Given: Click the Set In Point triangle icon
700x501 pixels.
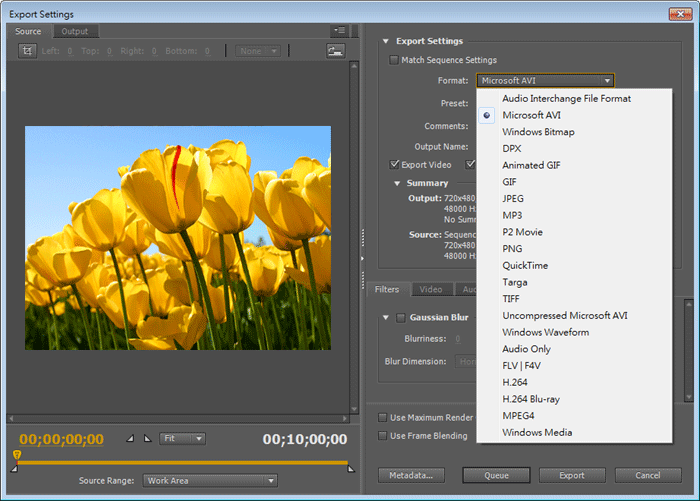Looking at the screenshot, I should point(130,438).
